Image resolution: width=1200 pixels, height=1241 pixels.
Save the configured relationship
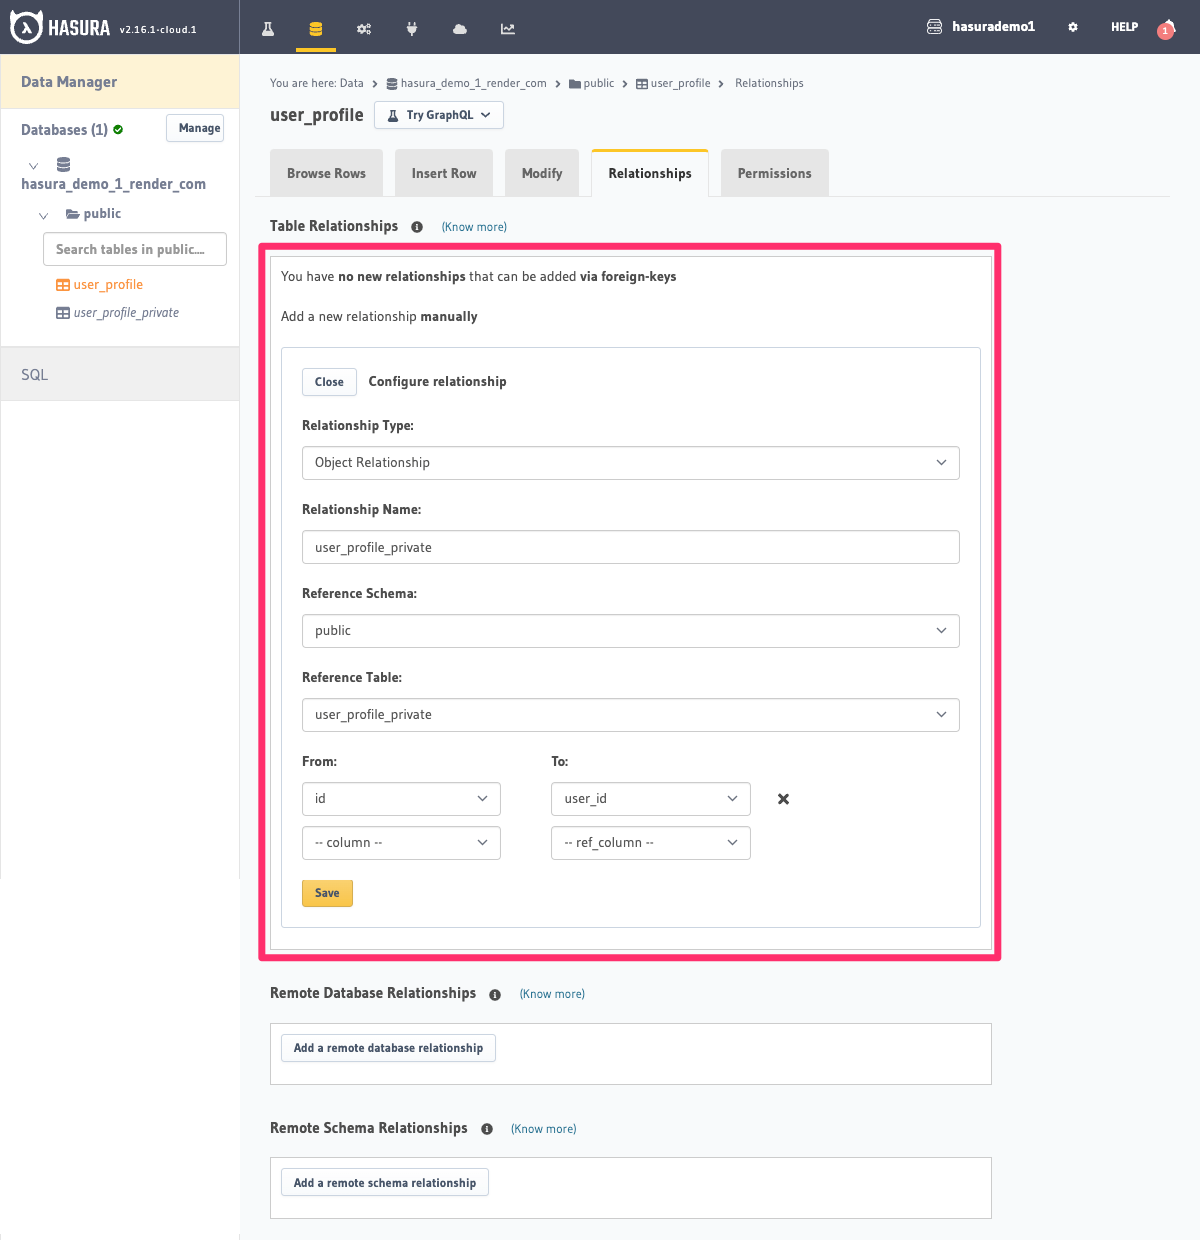[x=327, y=893]
